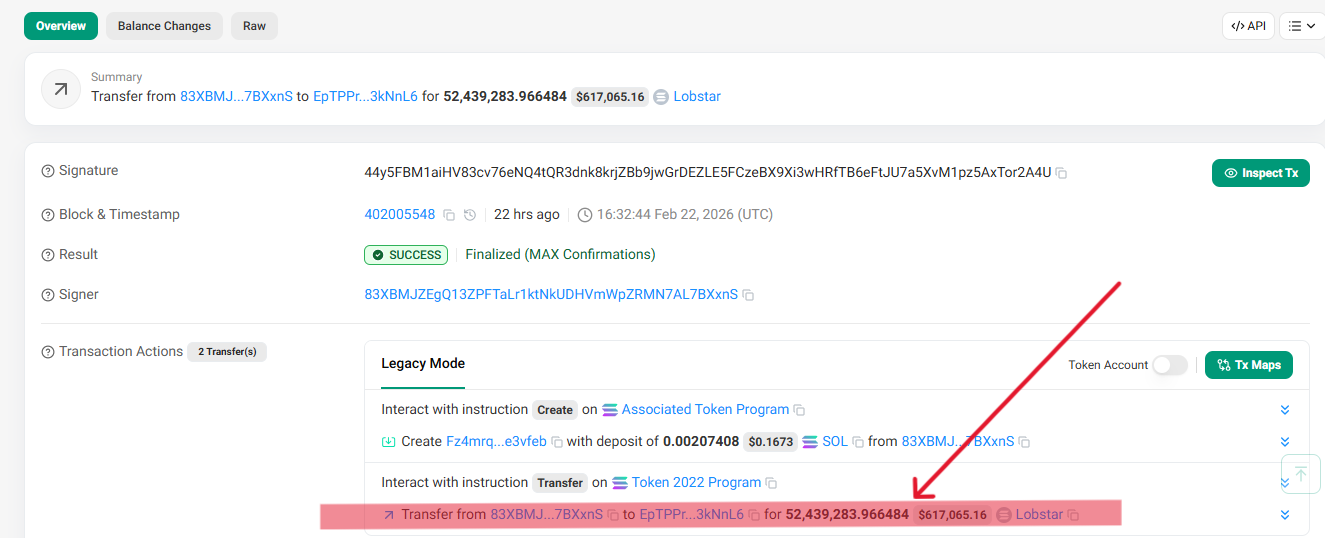Copy the transaction signature
The image size is (1325, 538).
1062,173
